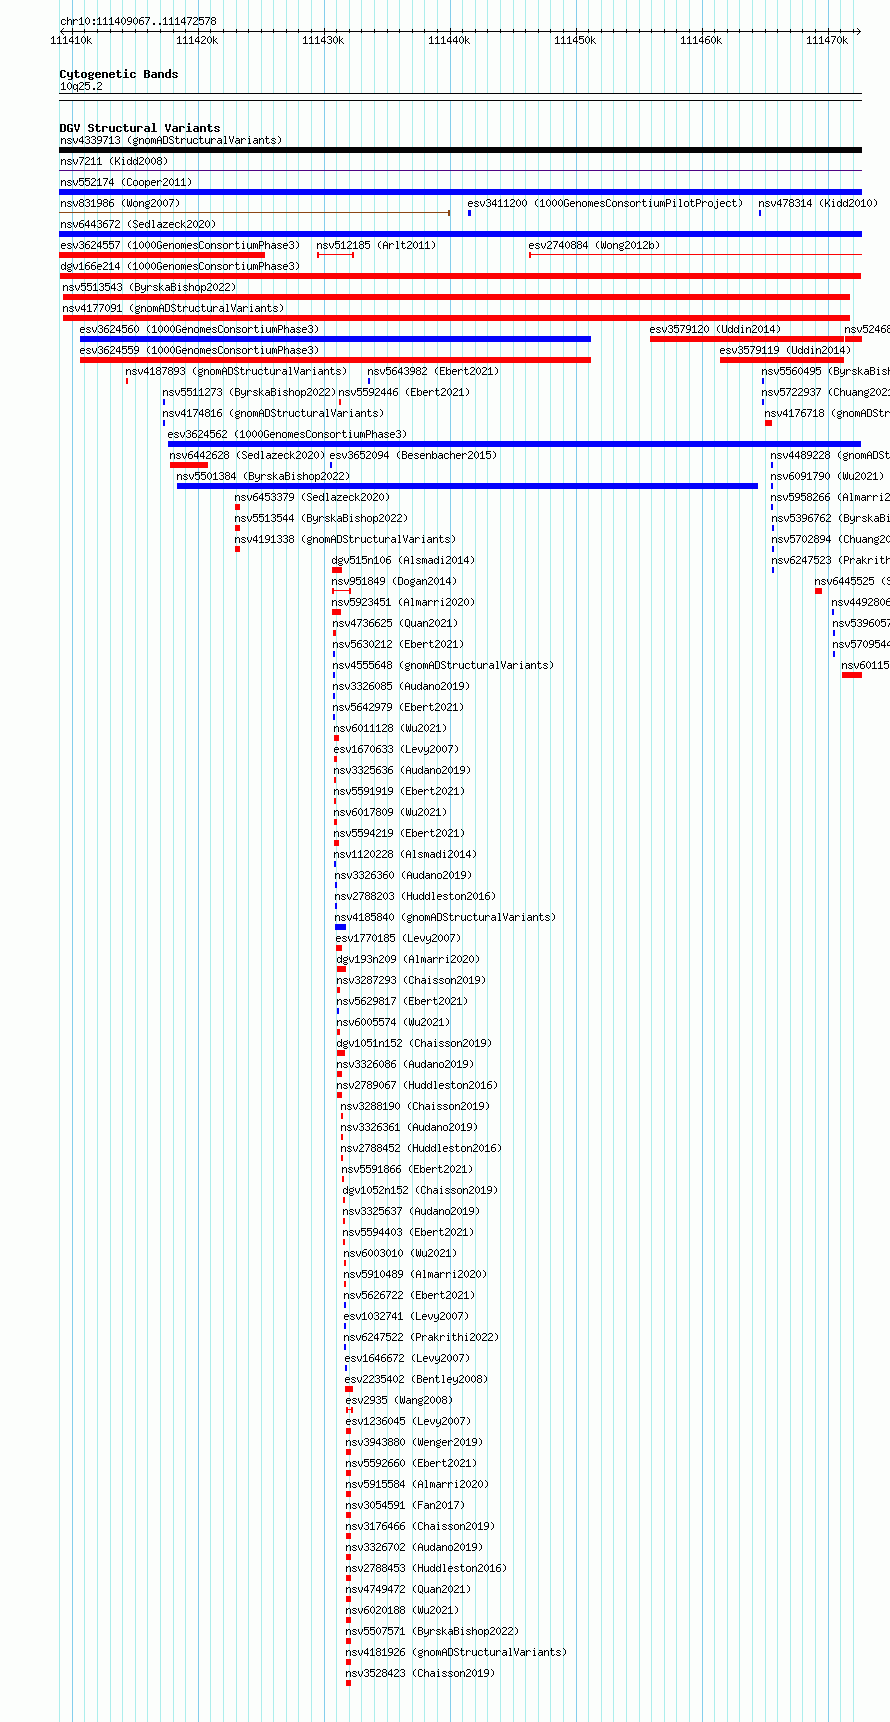Click nsv4177091 (gnomADStructuralVariants) label
Image resolution: width=890 pixels, height=1722 pixels.
[x=173, y=308]
